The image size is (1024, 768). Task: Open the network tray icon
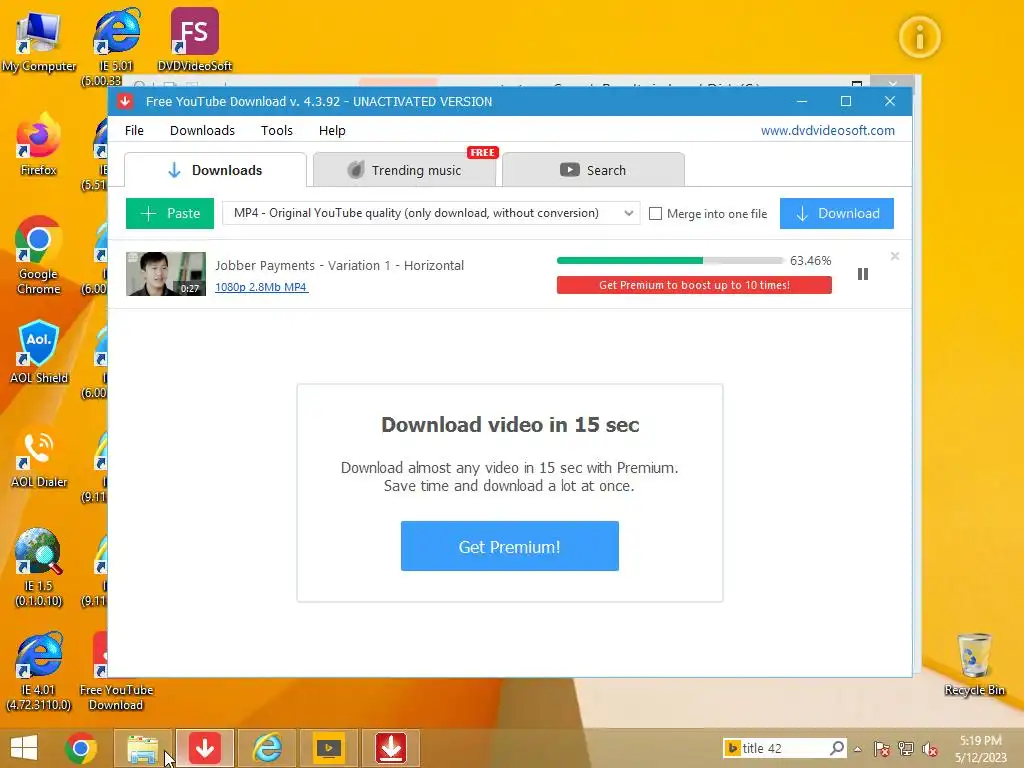click(x=906, y=749)
